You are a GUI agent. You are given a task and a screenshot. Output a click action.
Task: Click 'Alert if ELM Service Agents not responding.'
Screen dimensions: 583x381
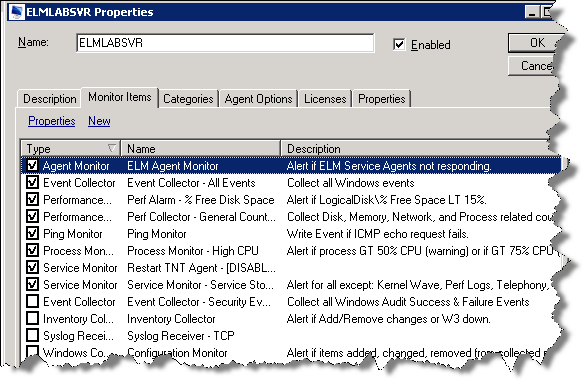(389, 166)
